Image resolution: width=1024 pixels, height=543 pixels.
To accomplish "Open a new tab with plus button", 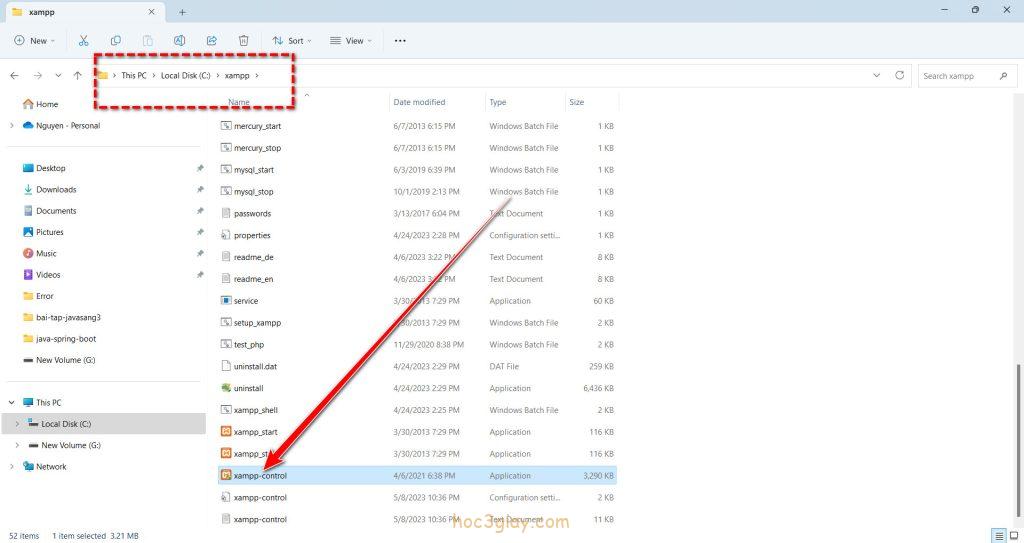I will click(182, 12).
